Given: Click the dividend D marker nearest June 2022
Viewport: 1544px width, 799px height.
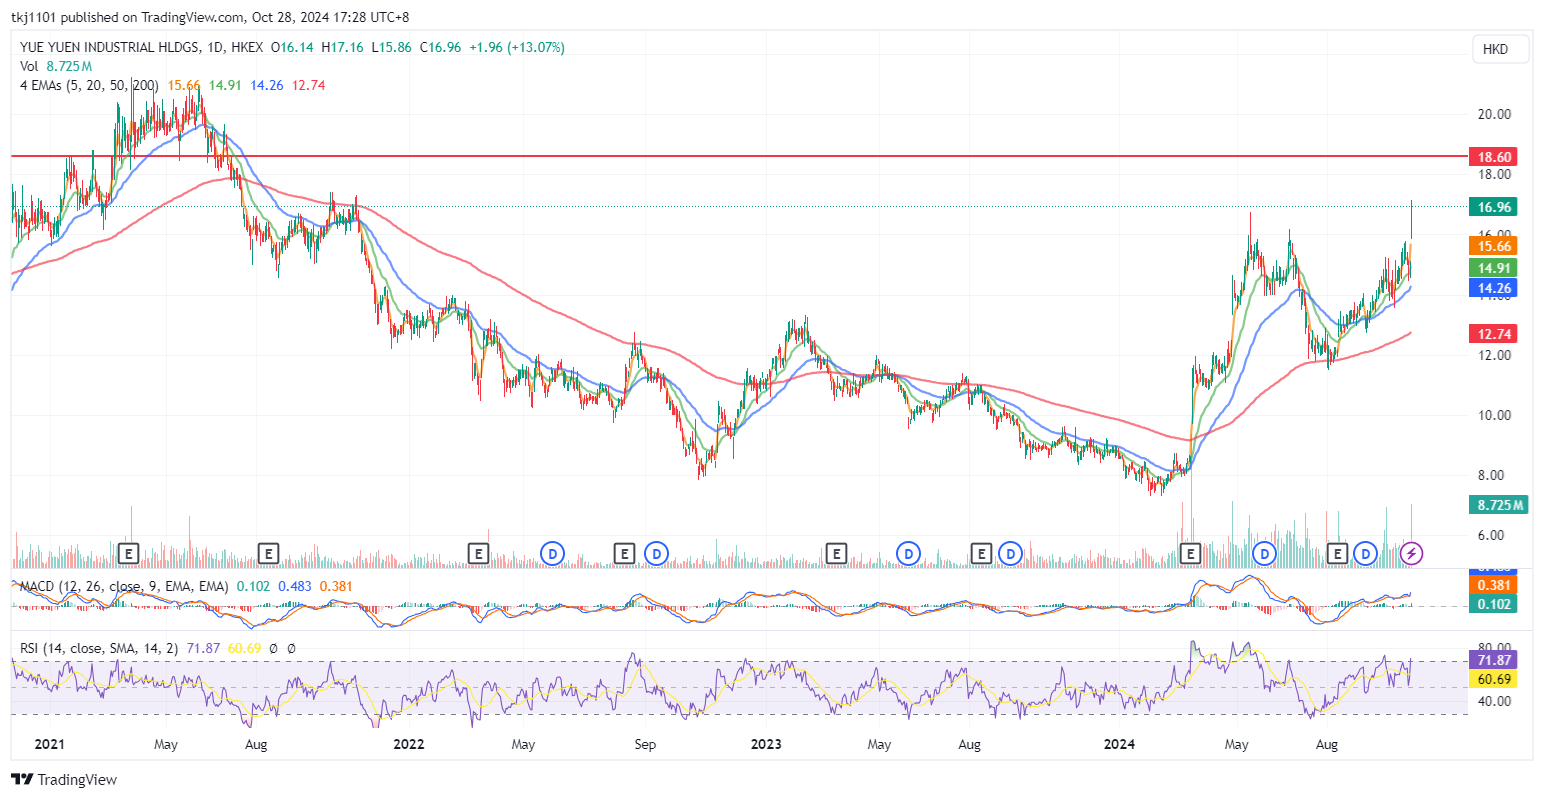Looking at the screenshot, I should [x=552, y=552].
